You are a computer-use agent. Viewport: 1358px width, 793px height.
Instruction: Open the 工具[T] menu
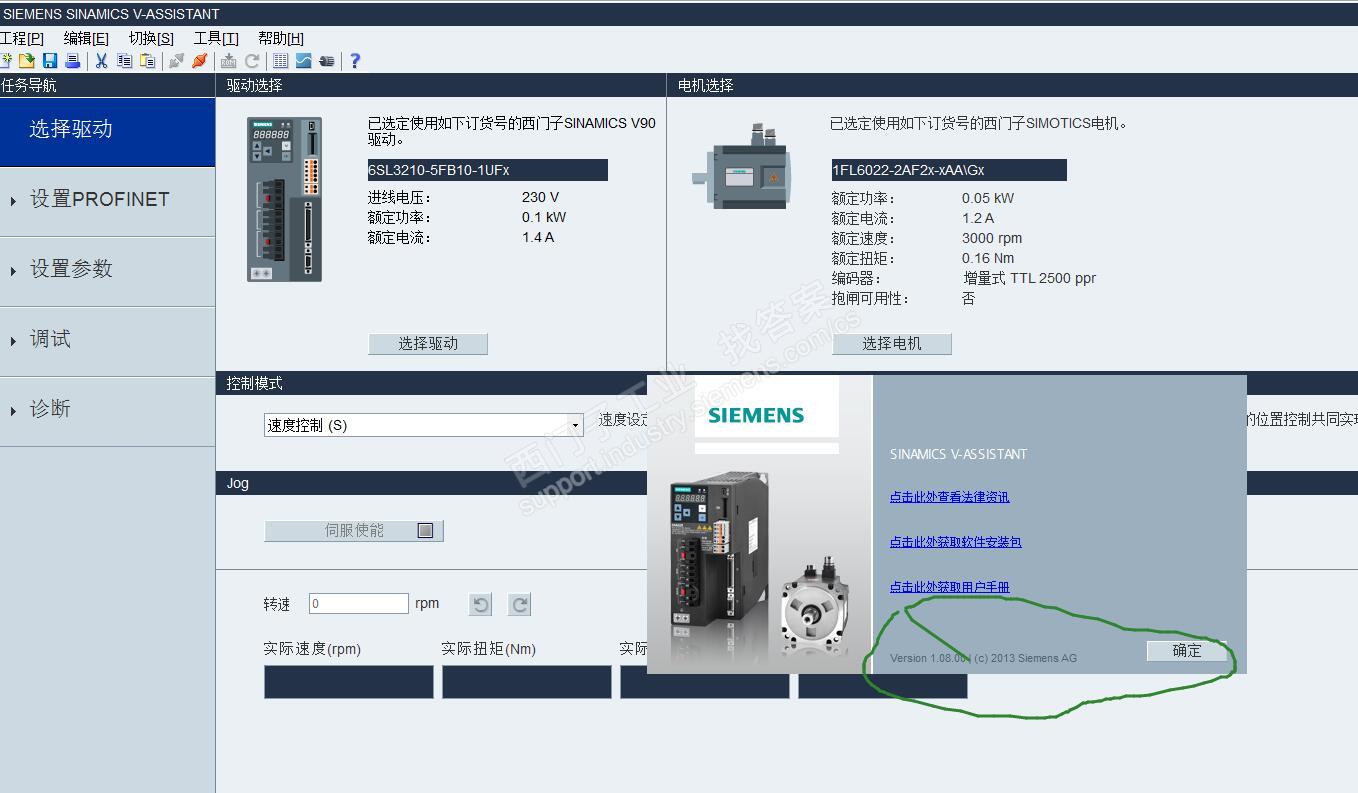pyautogui.click(x=216, y=38)
